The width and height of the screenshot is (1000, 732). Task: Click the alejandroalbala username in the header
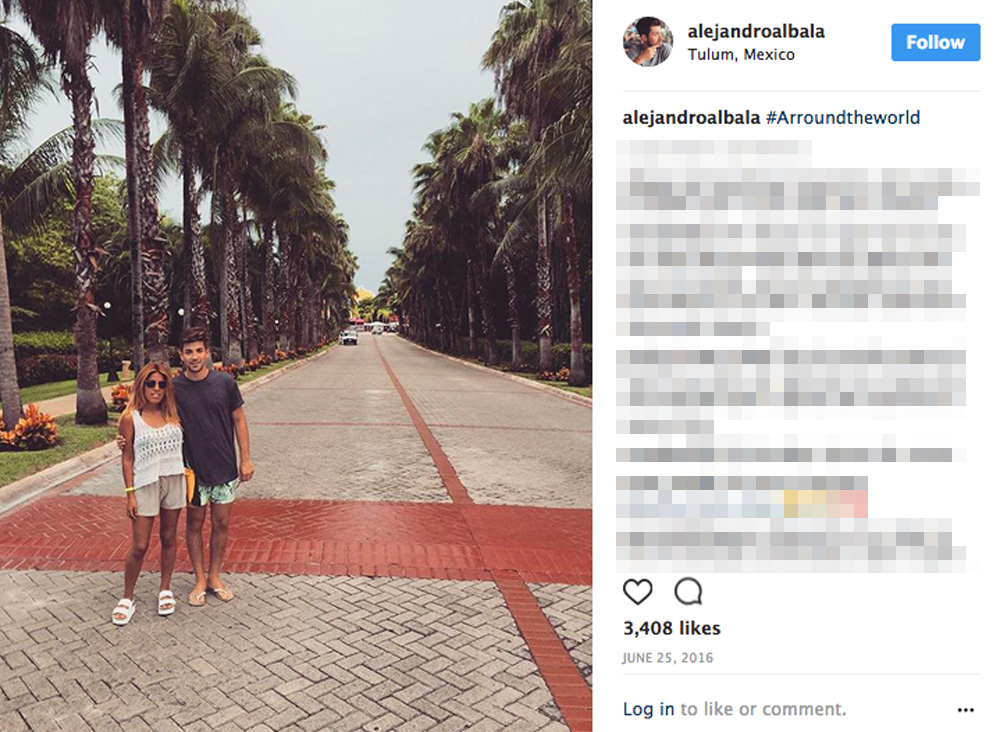tap(756, 31)
